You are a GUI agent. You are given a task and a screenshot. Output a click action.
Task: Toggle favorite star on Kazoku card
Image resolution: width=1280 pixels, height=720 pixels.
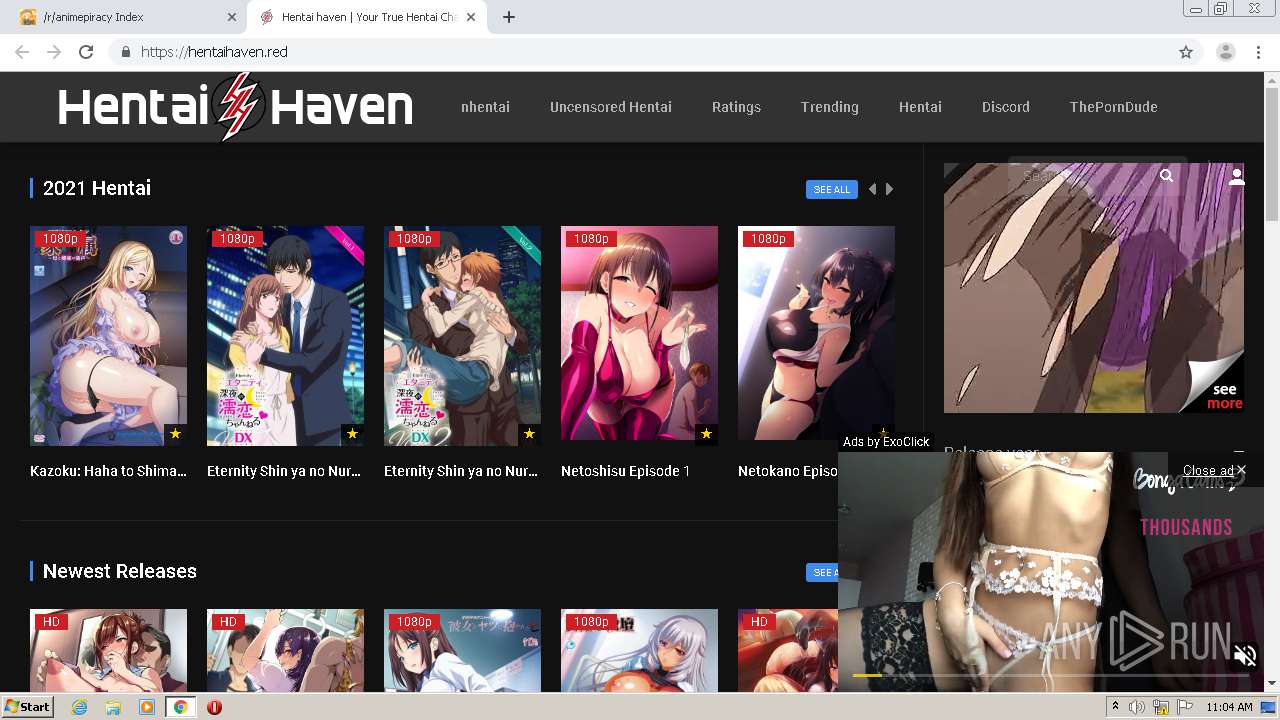pos(175,434)
